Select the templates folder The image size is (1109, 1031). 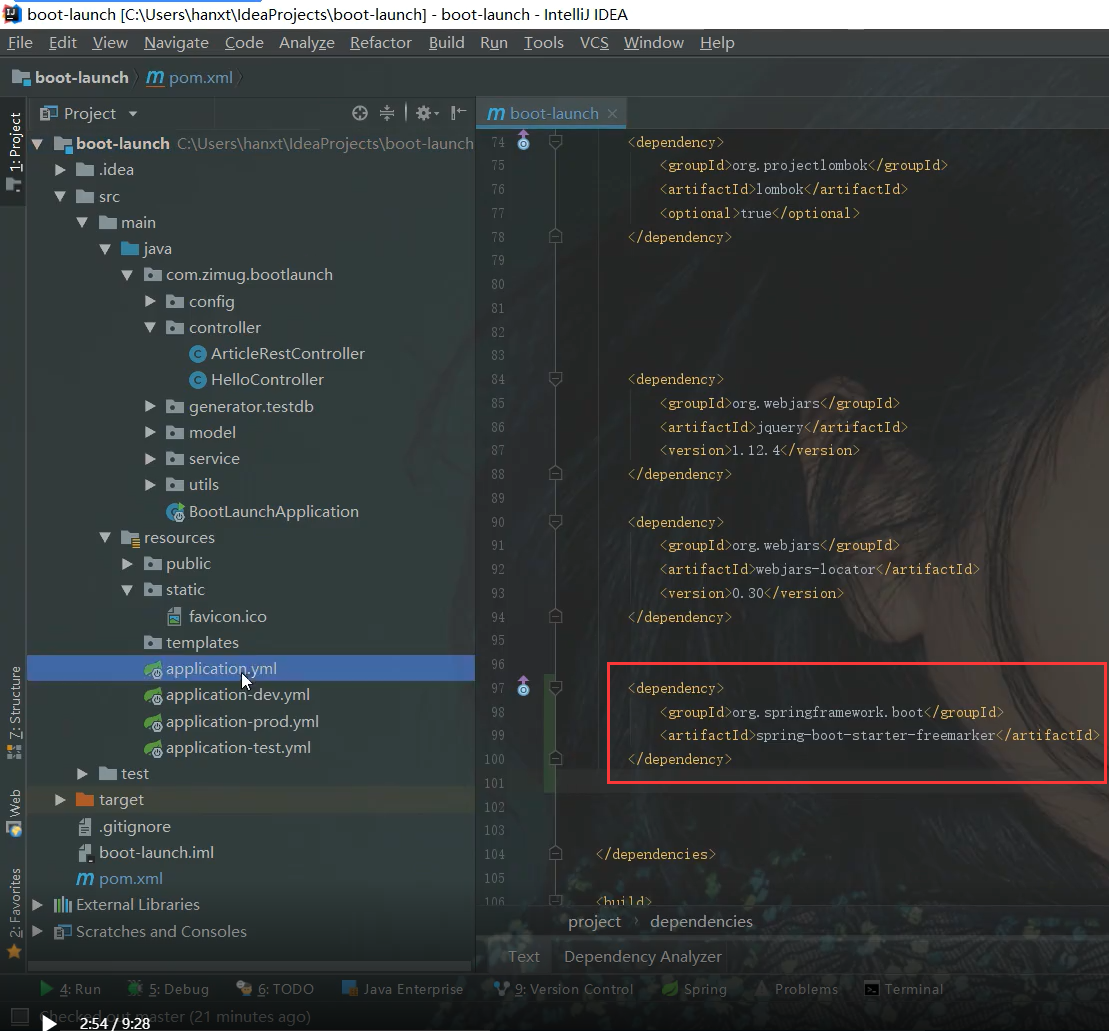click(x=191, y=643)
